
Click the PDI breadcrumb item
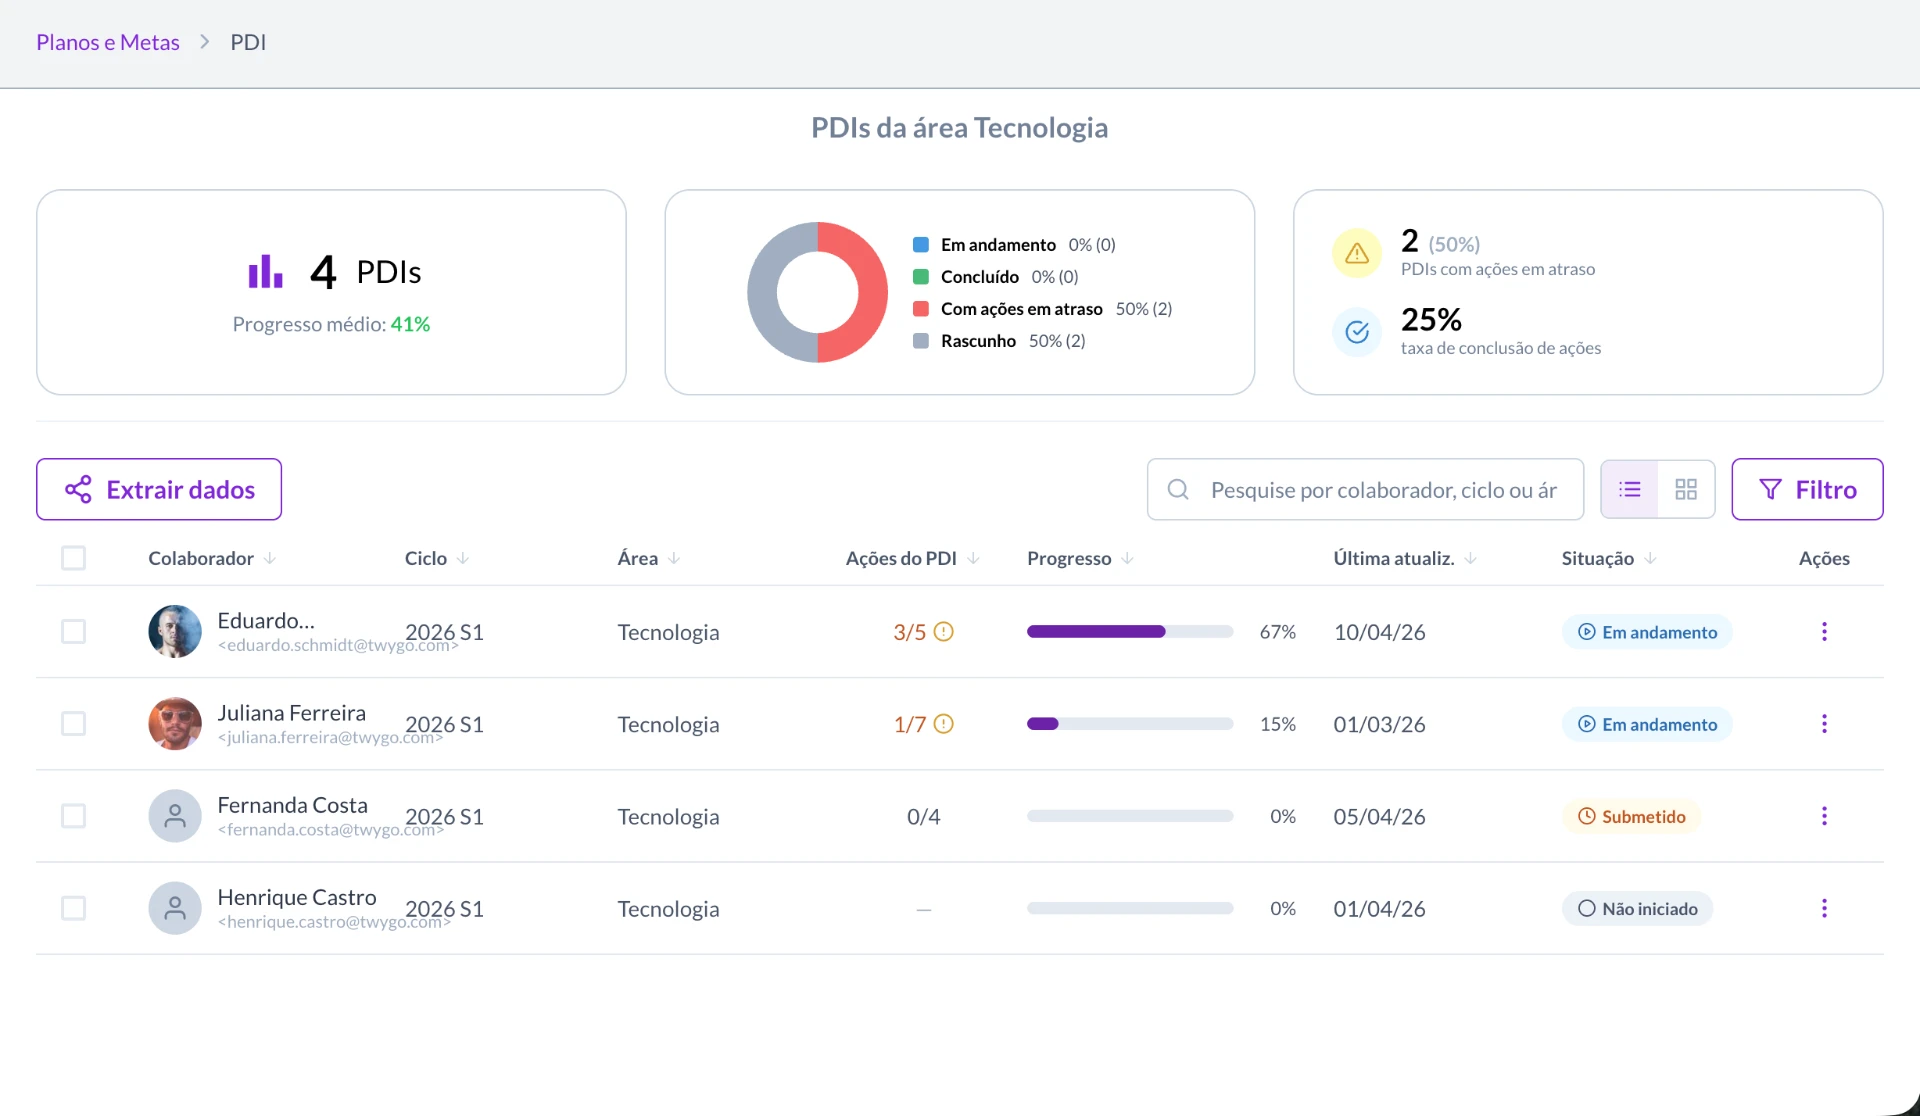coord(248,42)
